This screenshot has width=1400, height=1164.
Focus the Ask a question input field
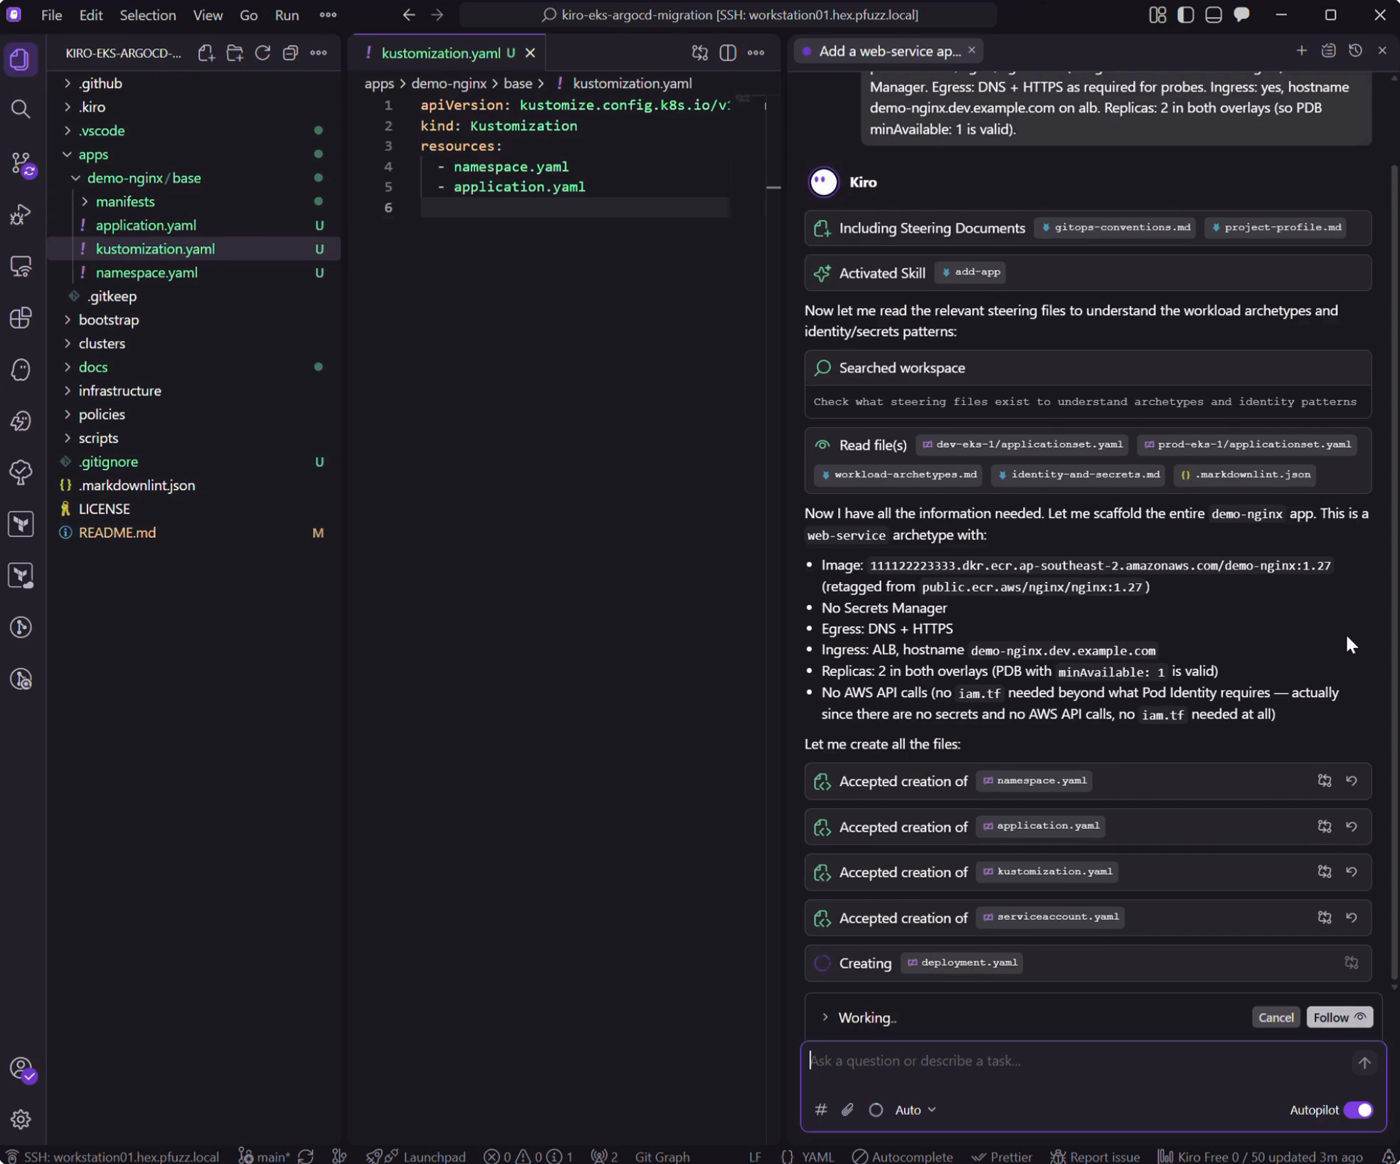(1076, 1061)
